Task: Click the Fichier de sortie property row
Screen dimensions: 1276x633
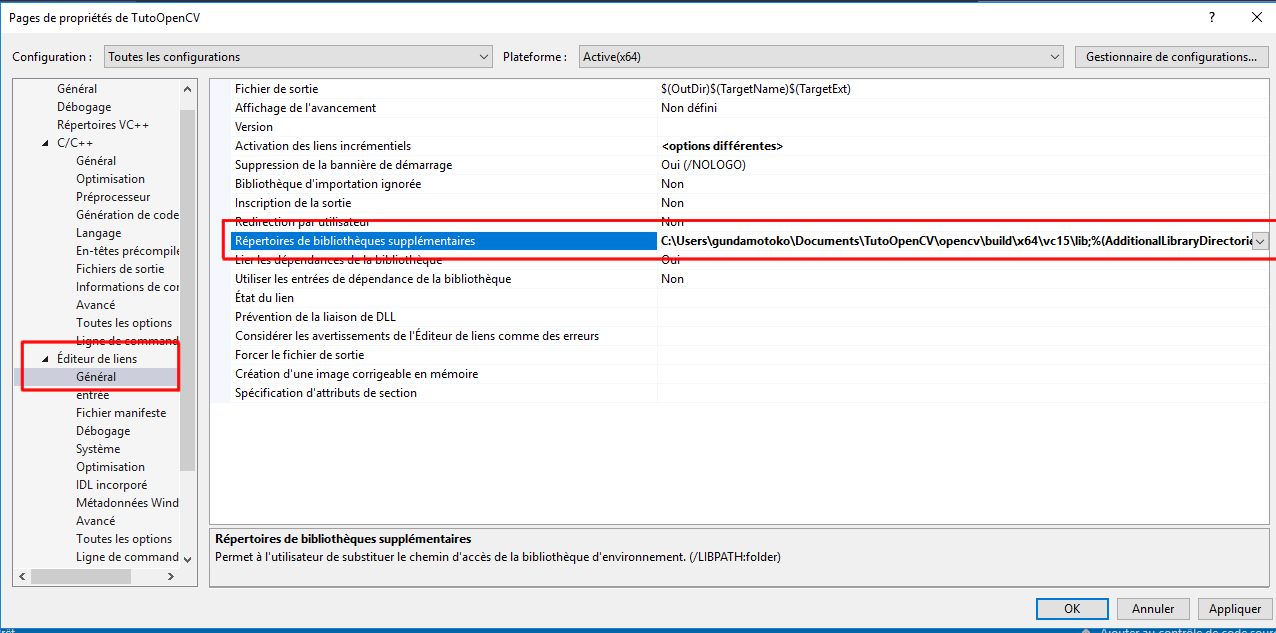Action: click(x=276, y=89)
